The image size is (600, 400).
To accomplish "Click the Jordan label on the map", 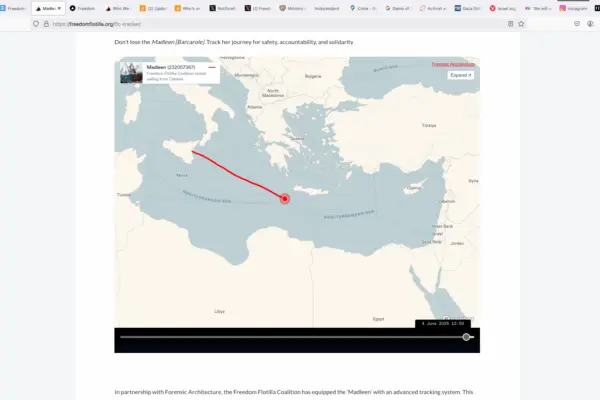I will [457, 243].
